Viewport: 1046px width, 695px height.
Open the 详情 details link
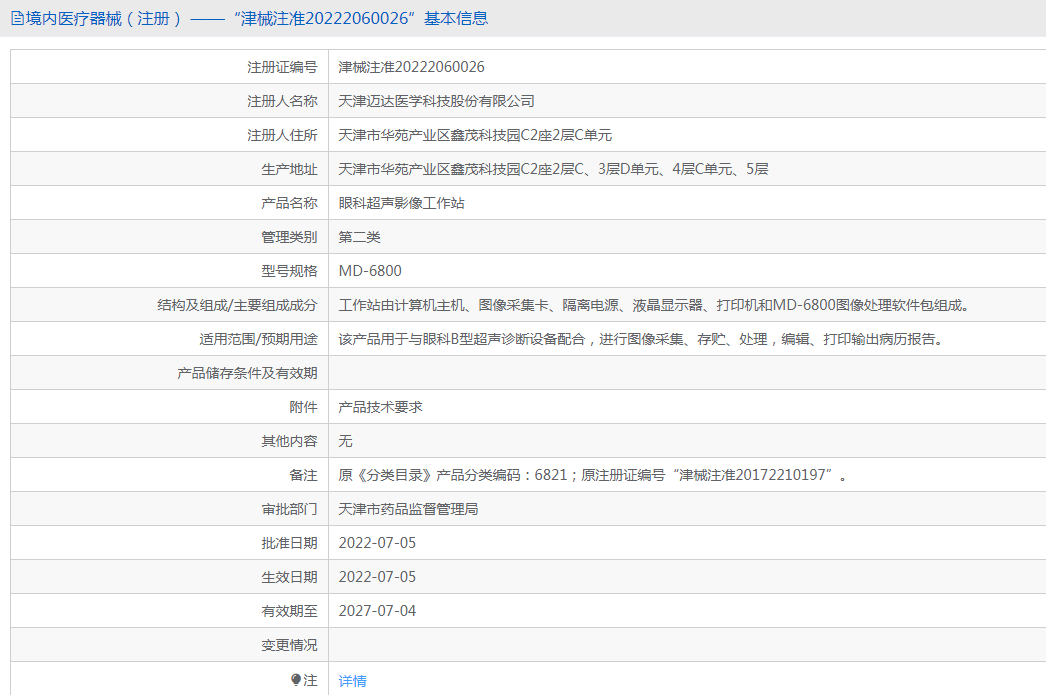[352, 680]
